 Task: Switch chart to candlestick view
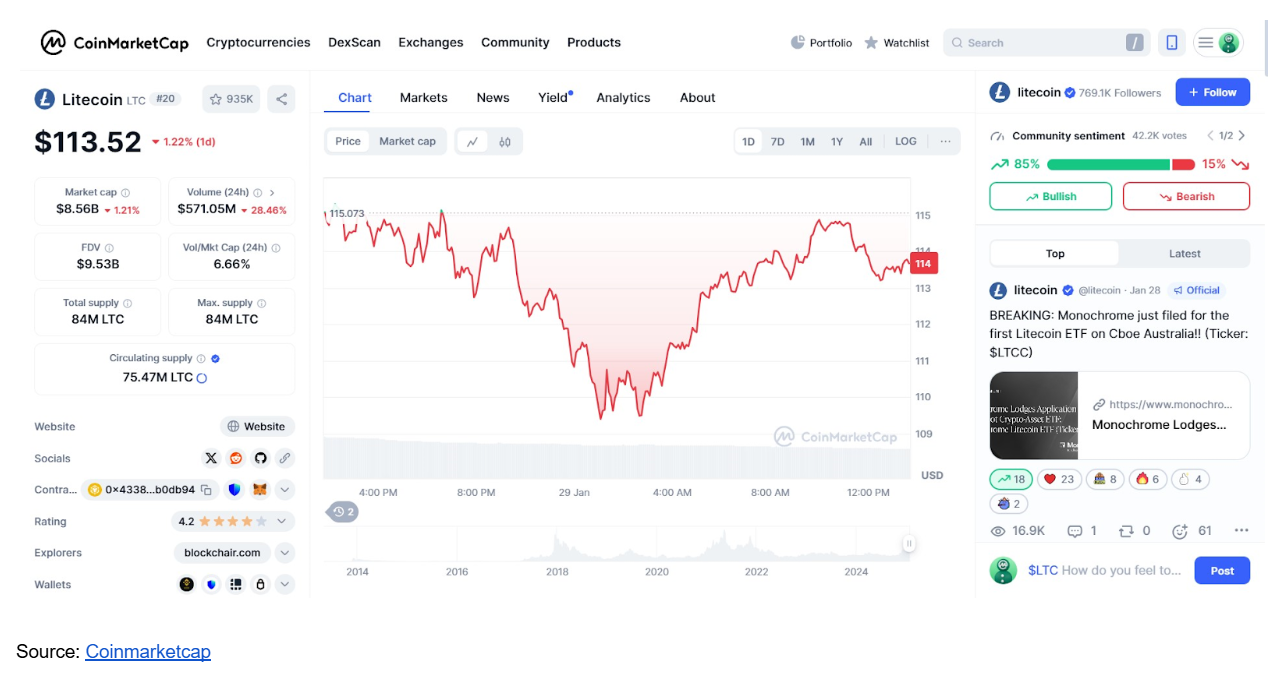click(505, 142)
